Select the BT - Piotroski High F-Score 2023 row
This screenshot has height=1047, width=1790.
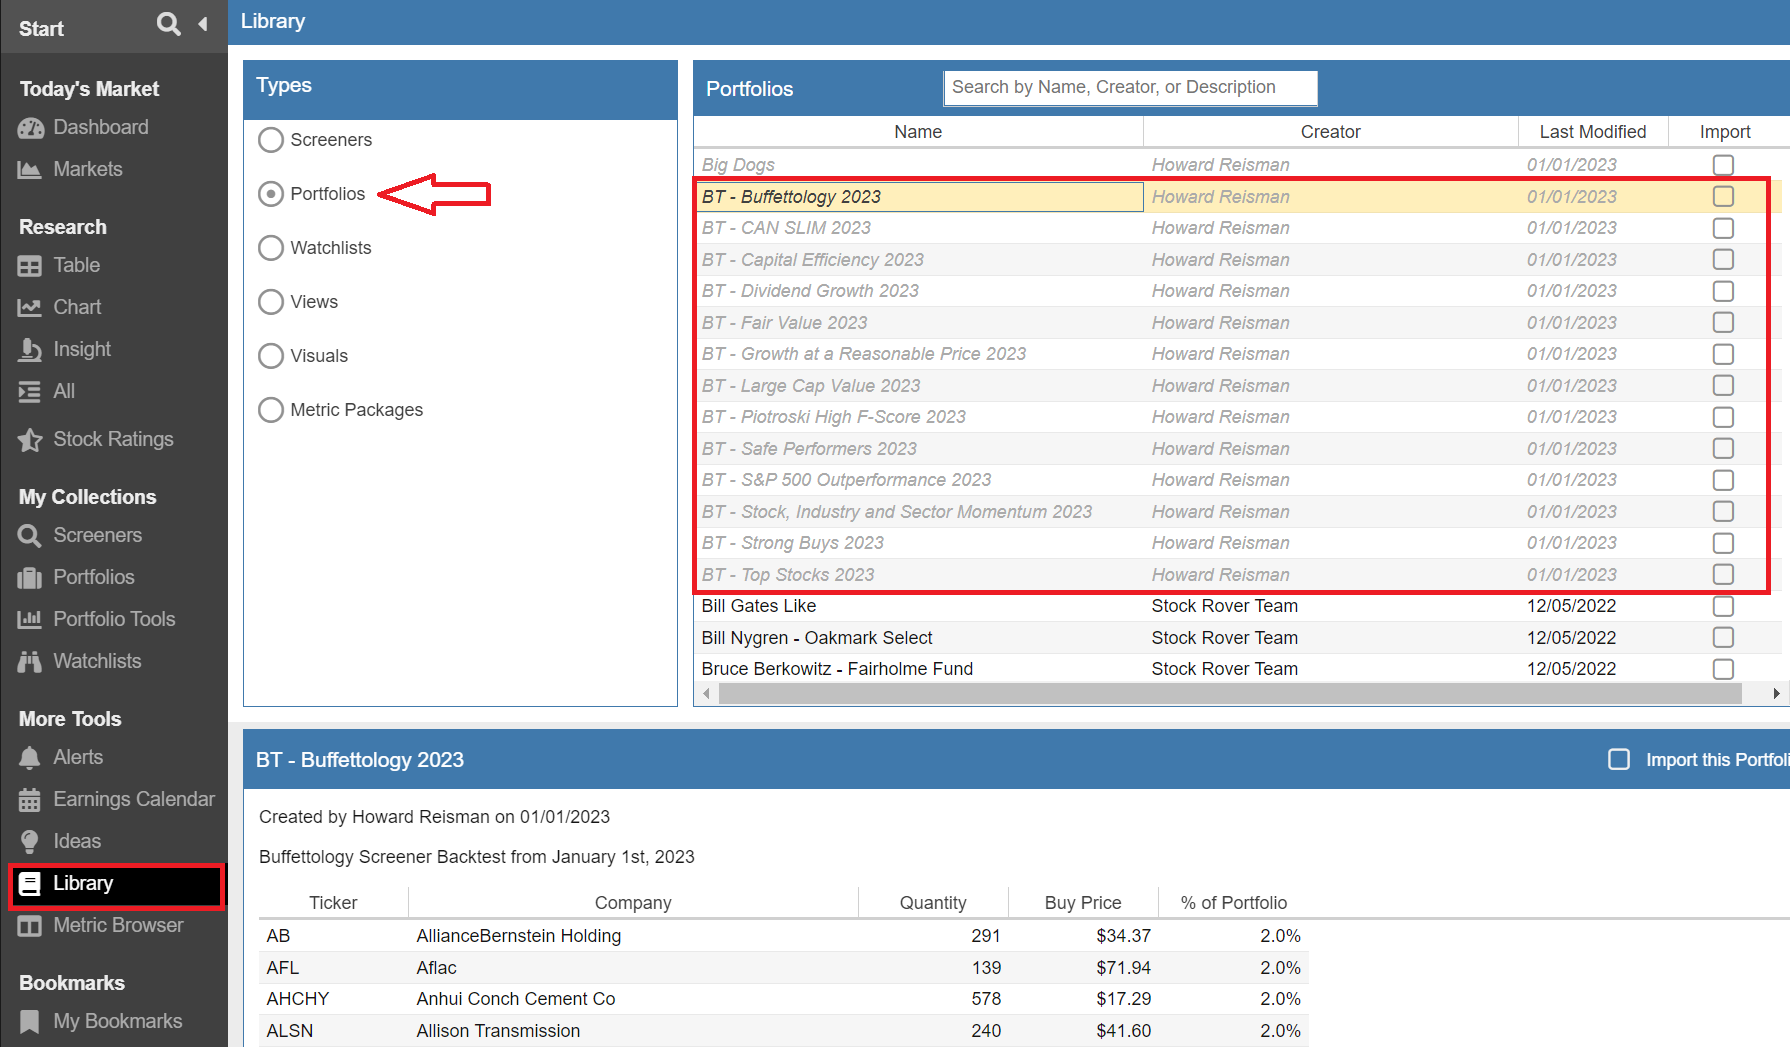[x=1237, y=417]
